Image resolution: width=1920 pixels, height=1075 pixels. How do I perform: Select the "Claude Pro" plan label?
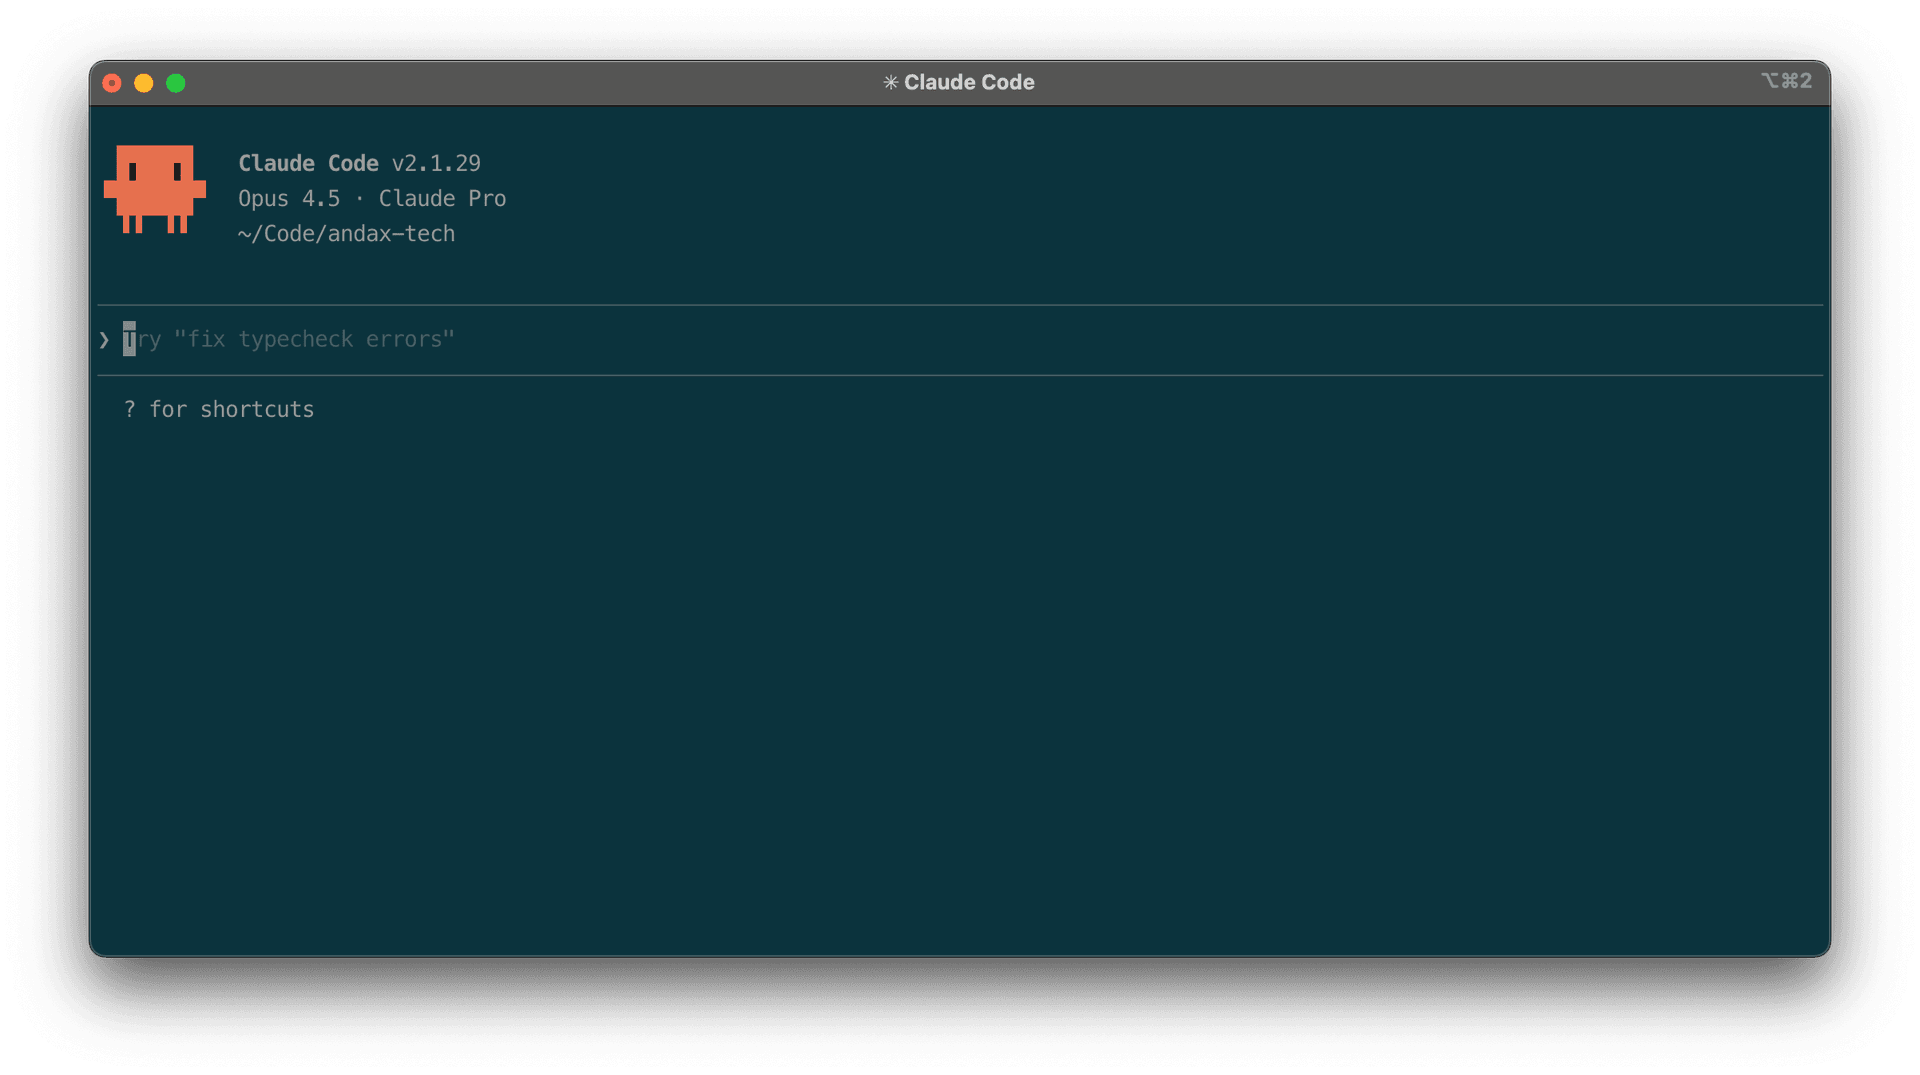[x=442, y=199]
